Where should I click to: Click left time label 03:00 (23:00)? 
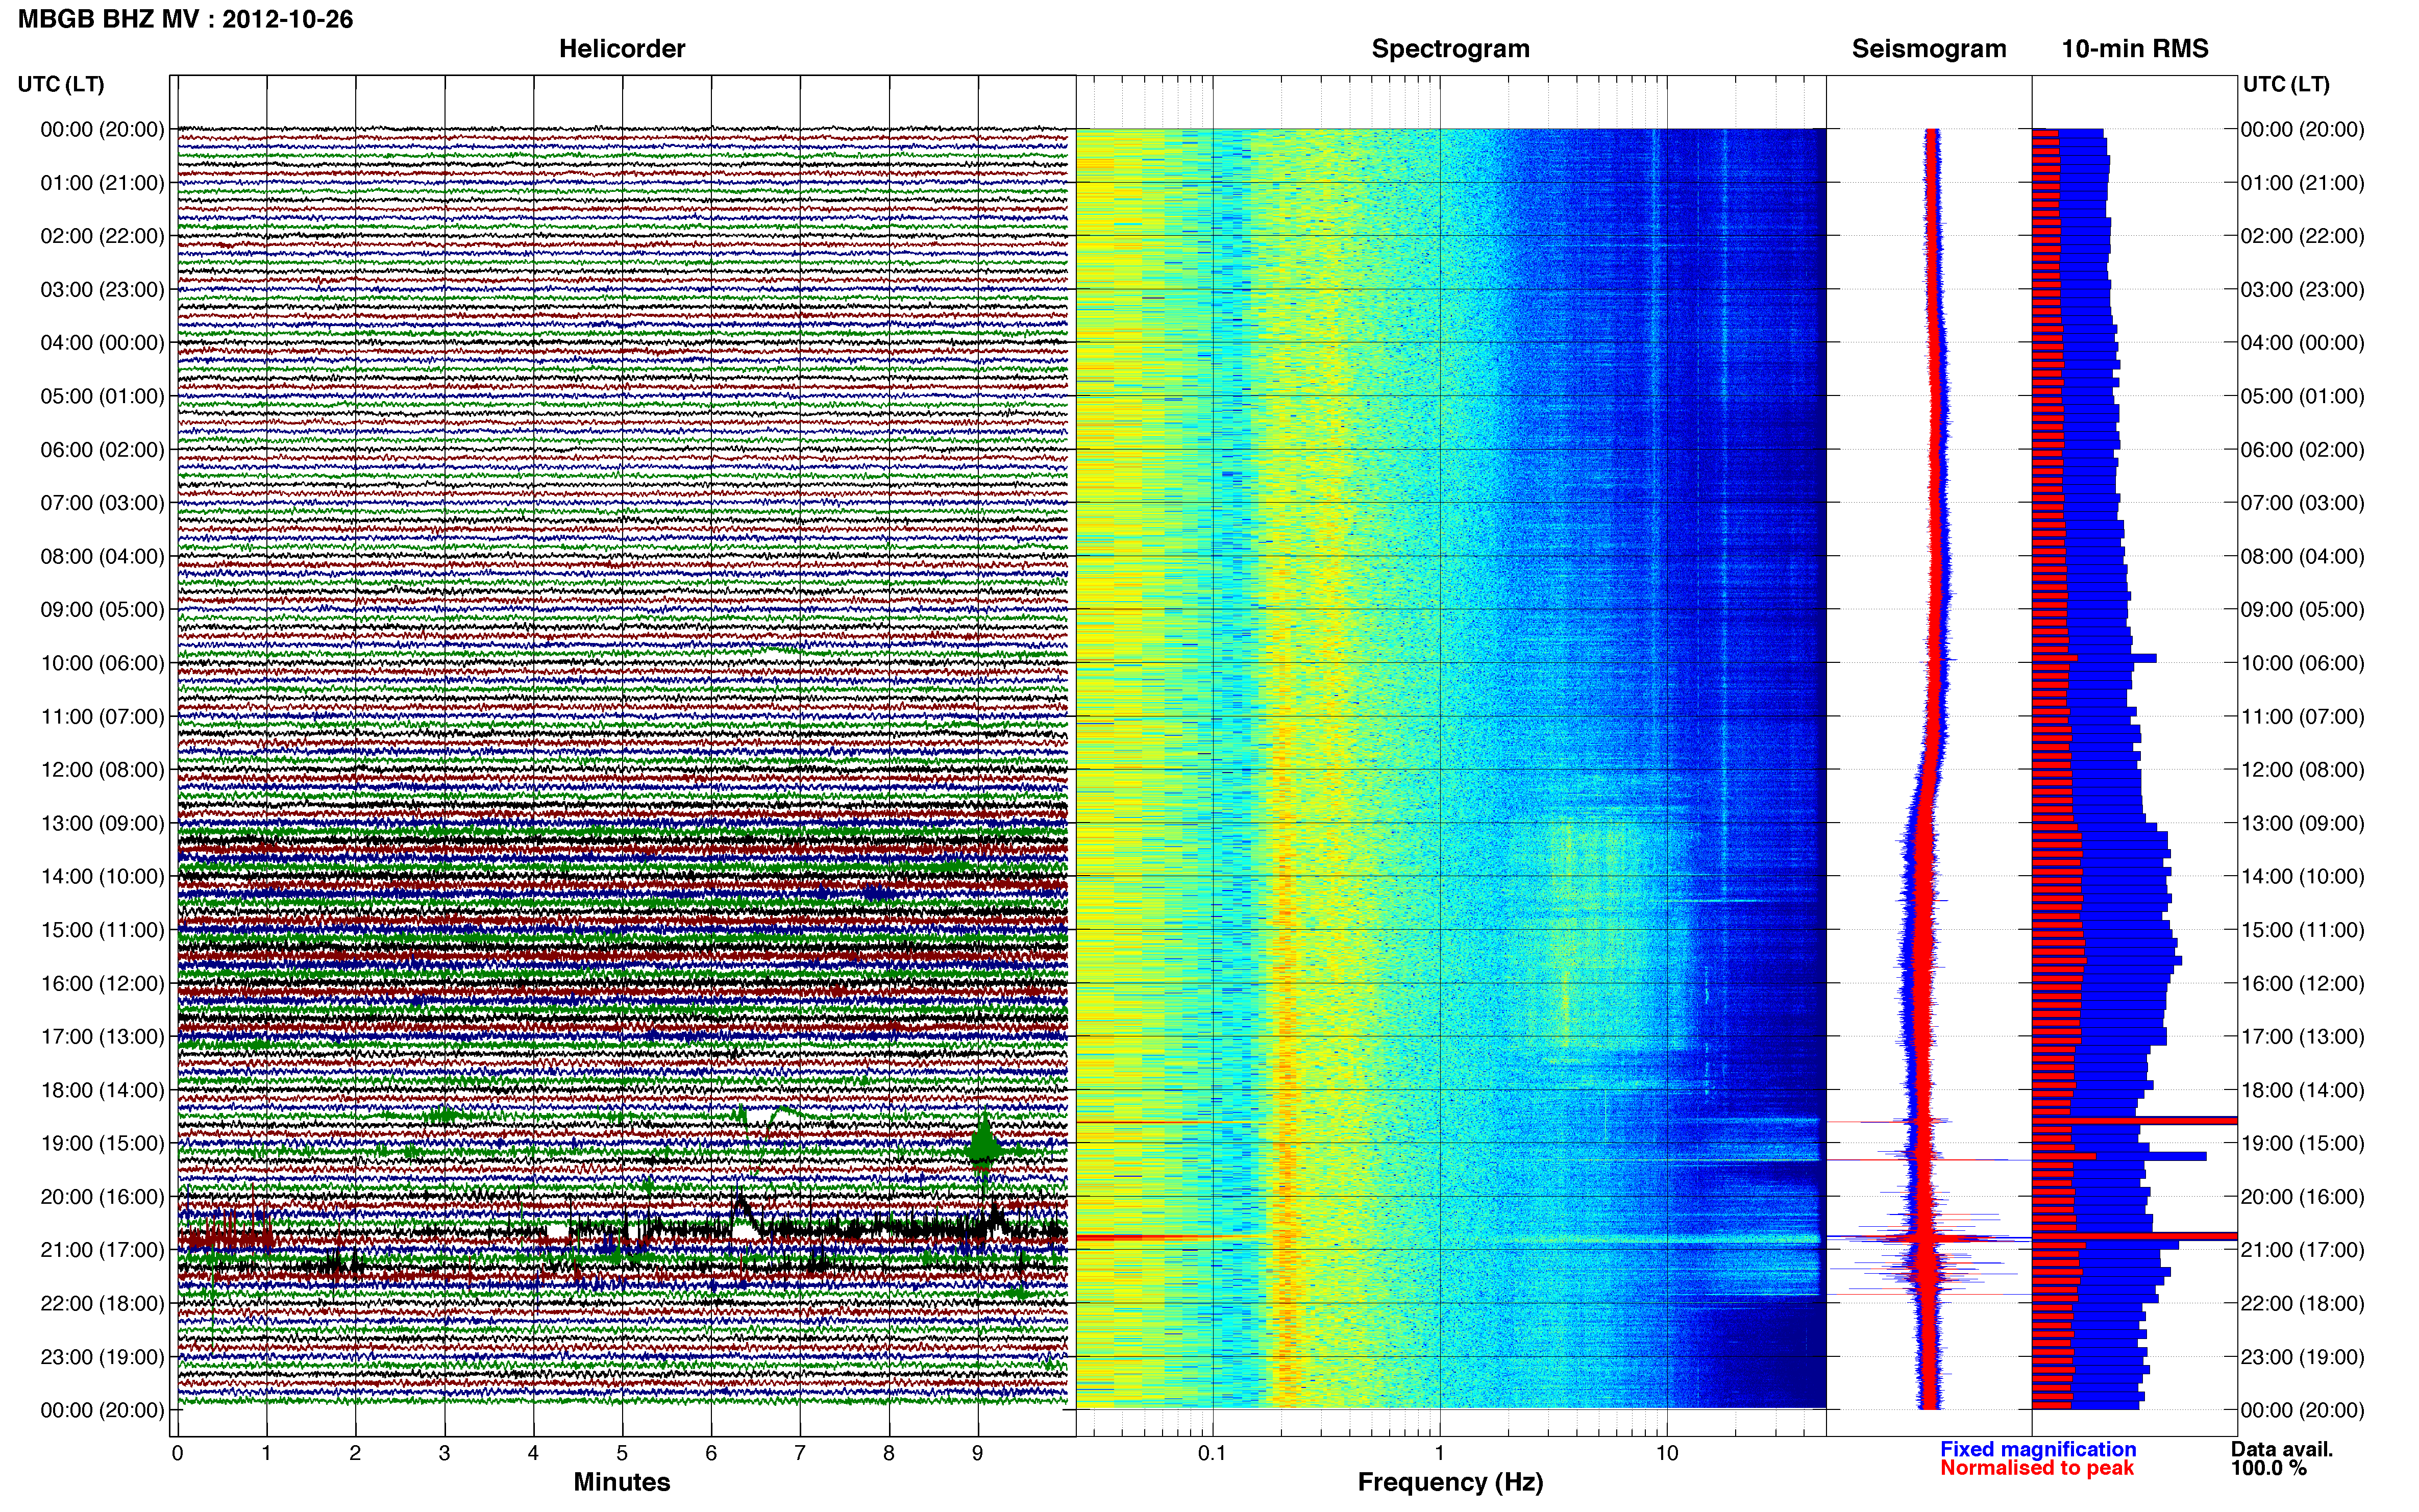[x=102, y=290]
